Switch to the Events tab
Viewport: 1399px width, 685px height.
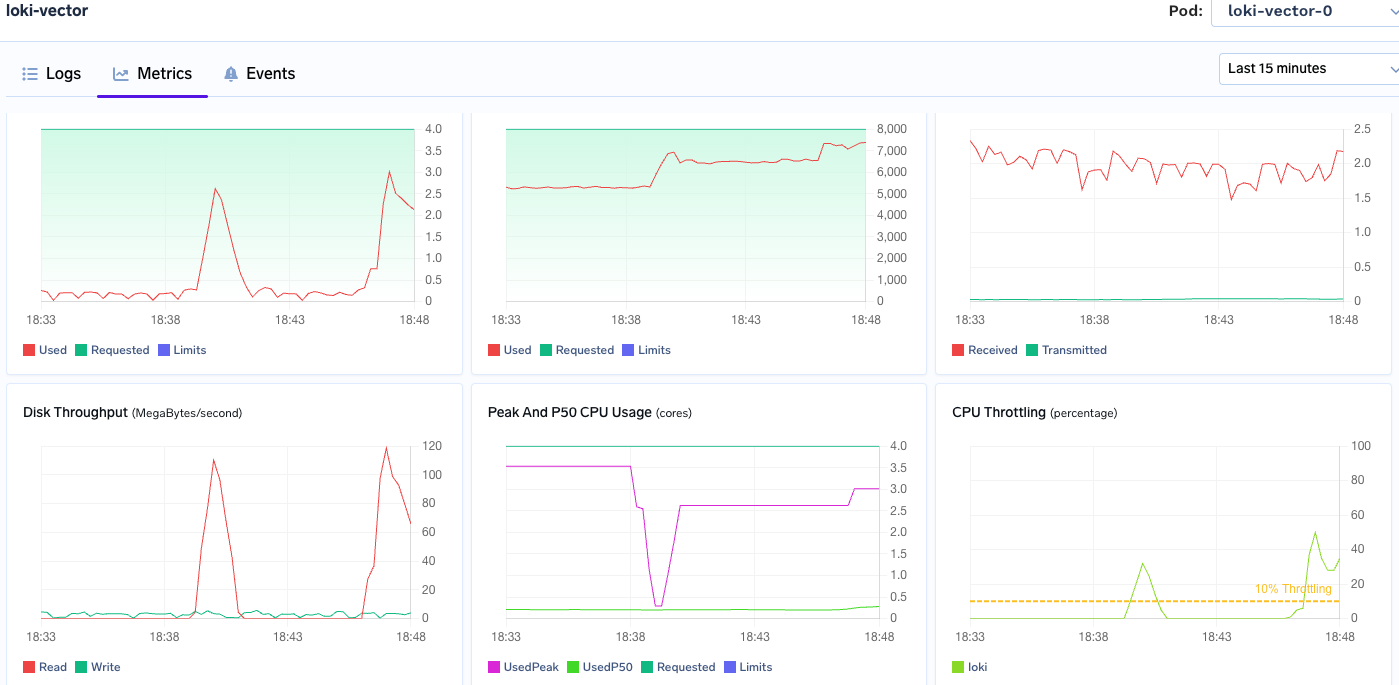tap(270, 73)
